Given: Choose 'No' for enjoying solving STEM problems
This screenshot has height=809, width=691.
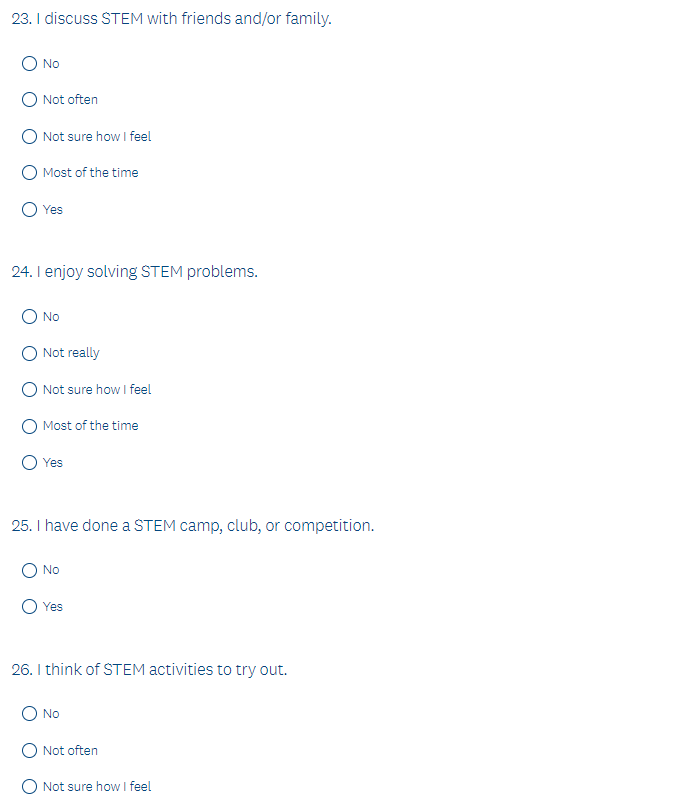Looking at the screenshot, I should click(x=30, y=317).
